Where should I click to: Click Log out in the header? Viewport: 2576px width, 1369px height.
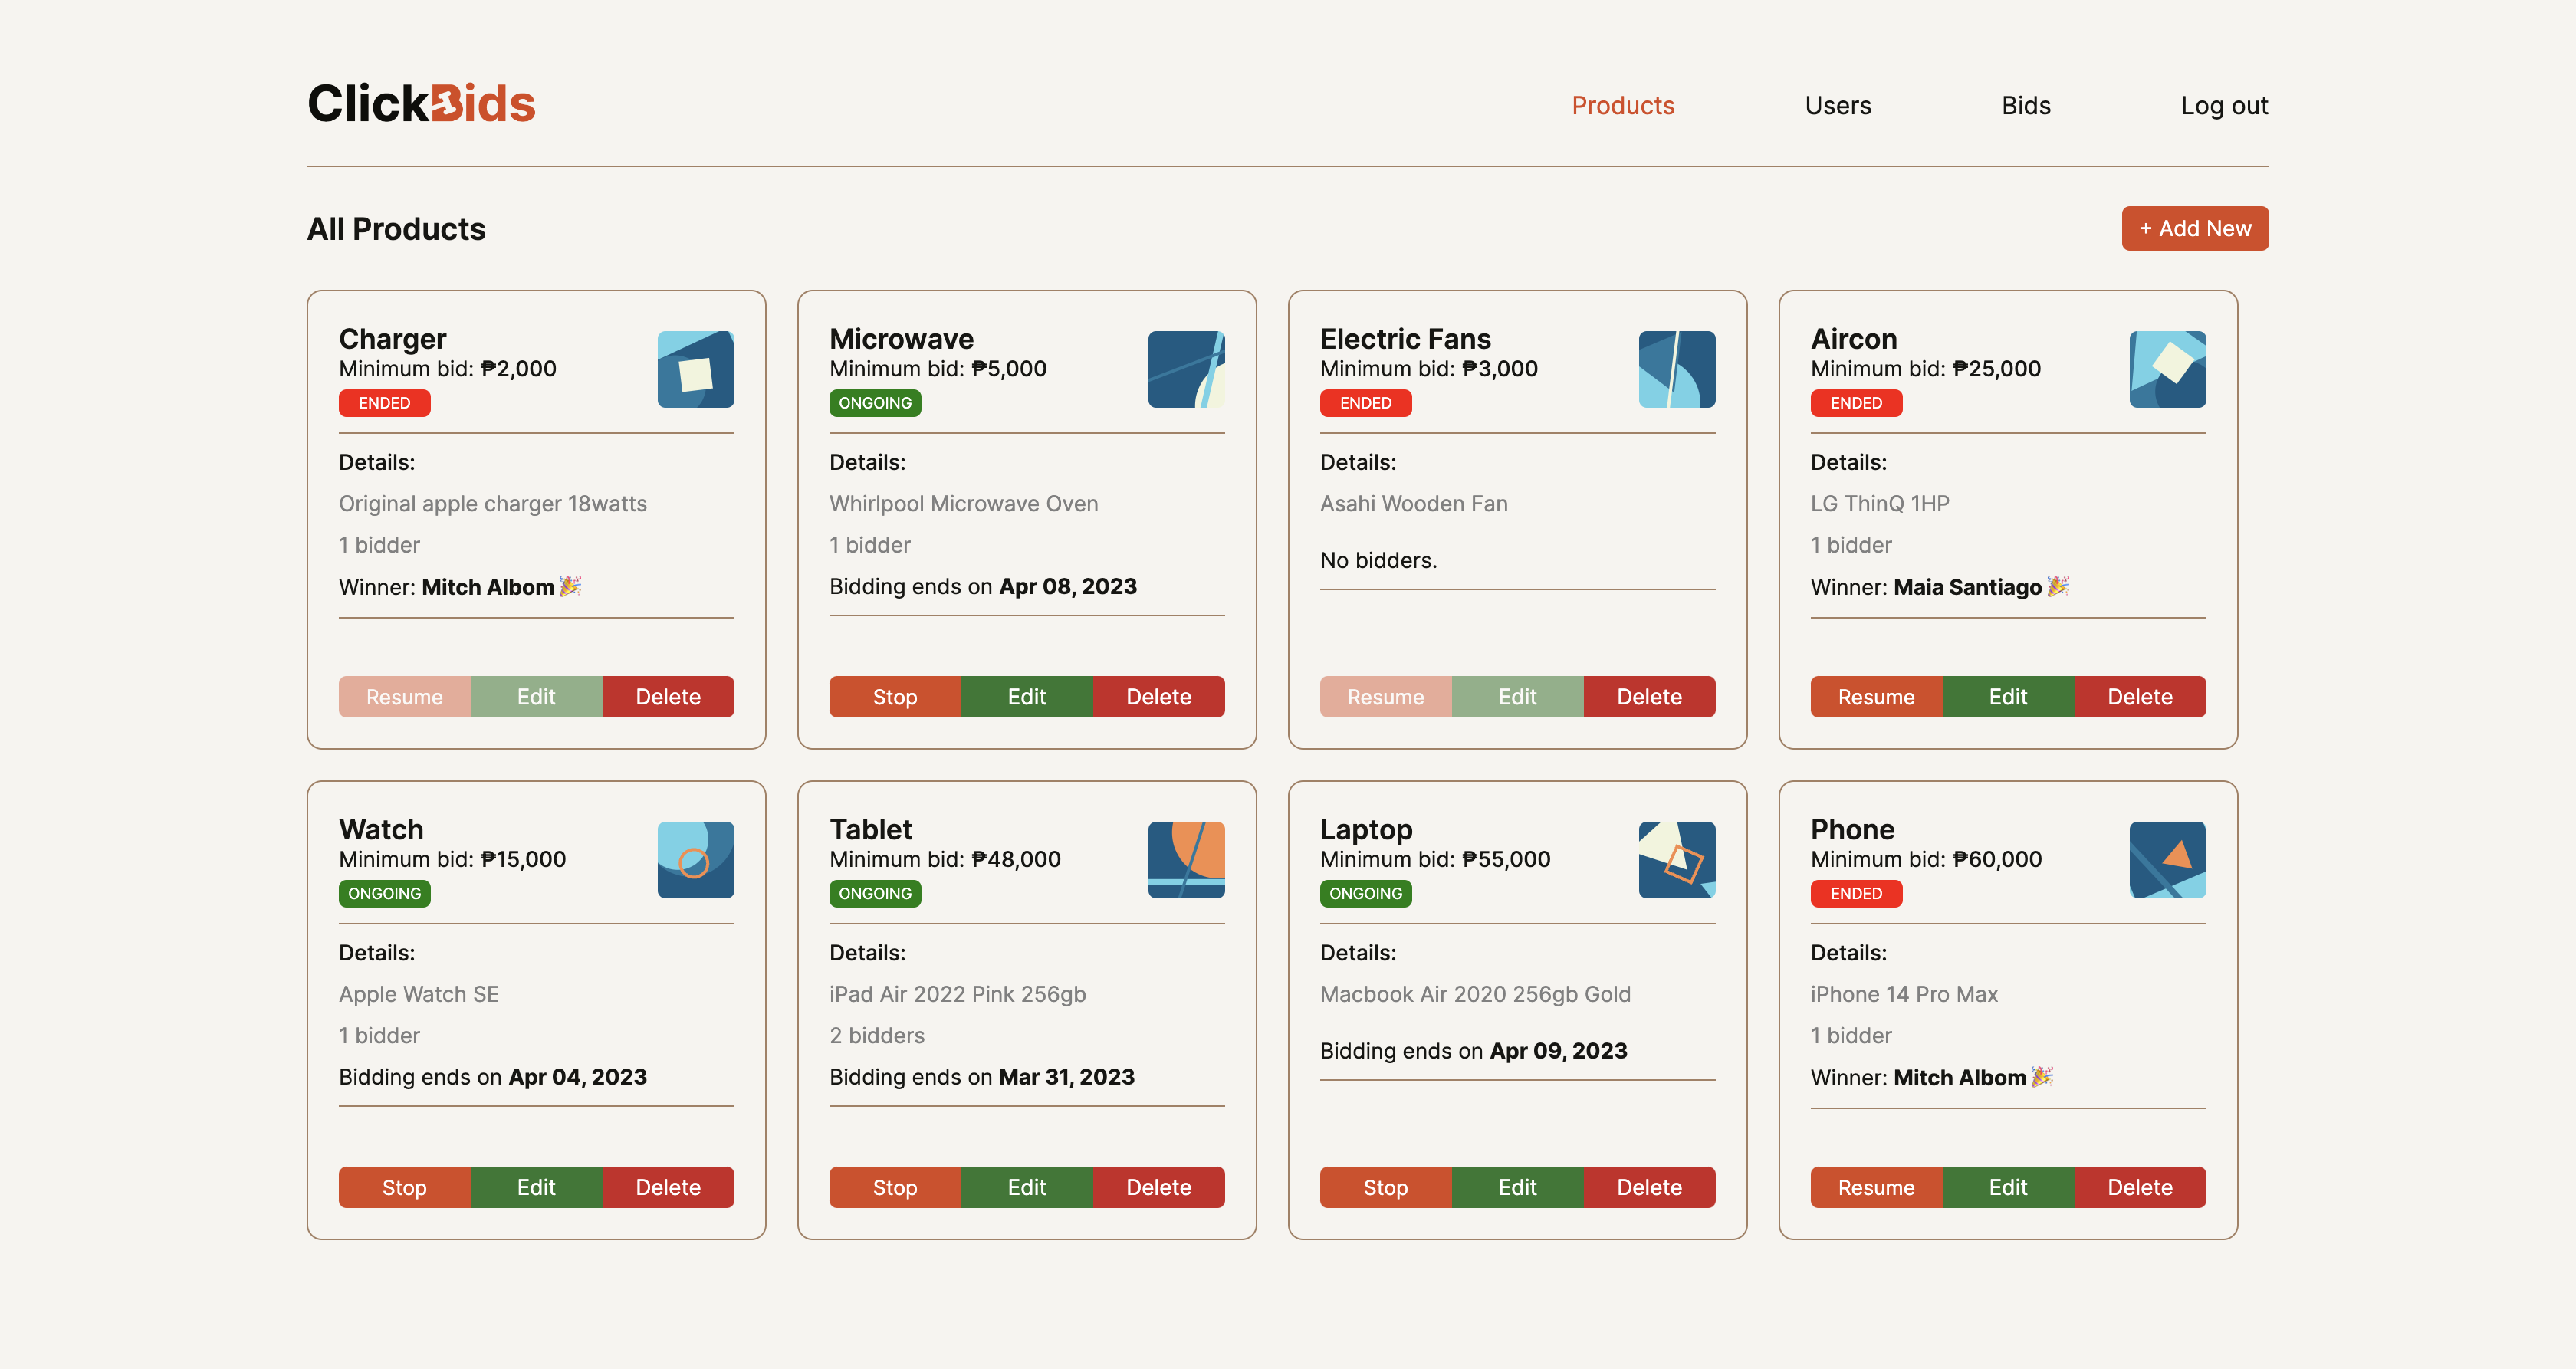click(2223, 106)
